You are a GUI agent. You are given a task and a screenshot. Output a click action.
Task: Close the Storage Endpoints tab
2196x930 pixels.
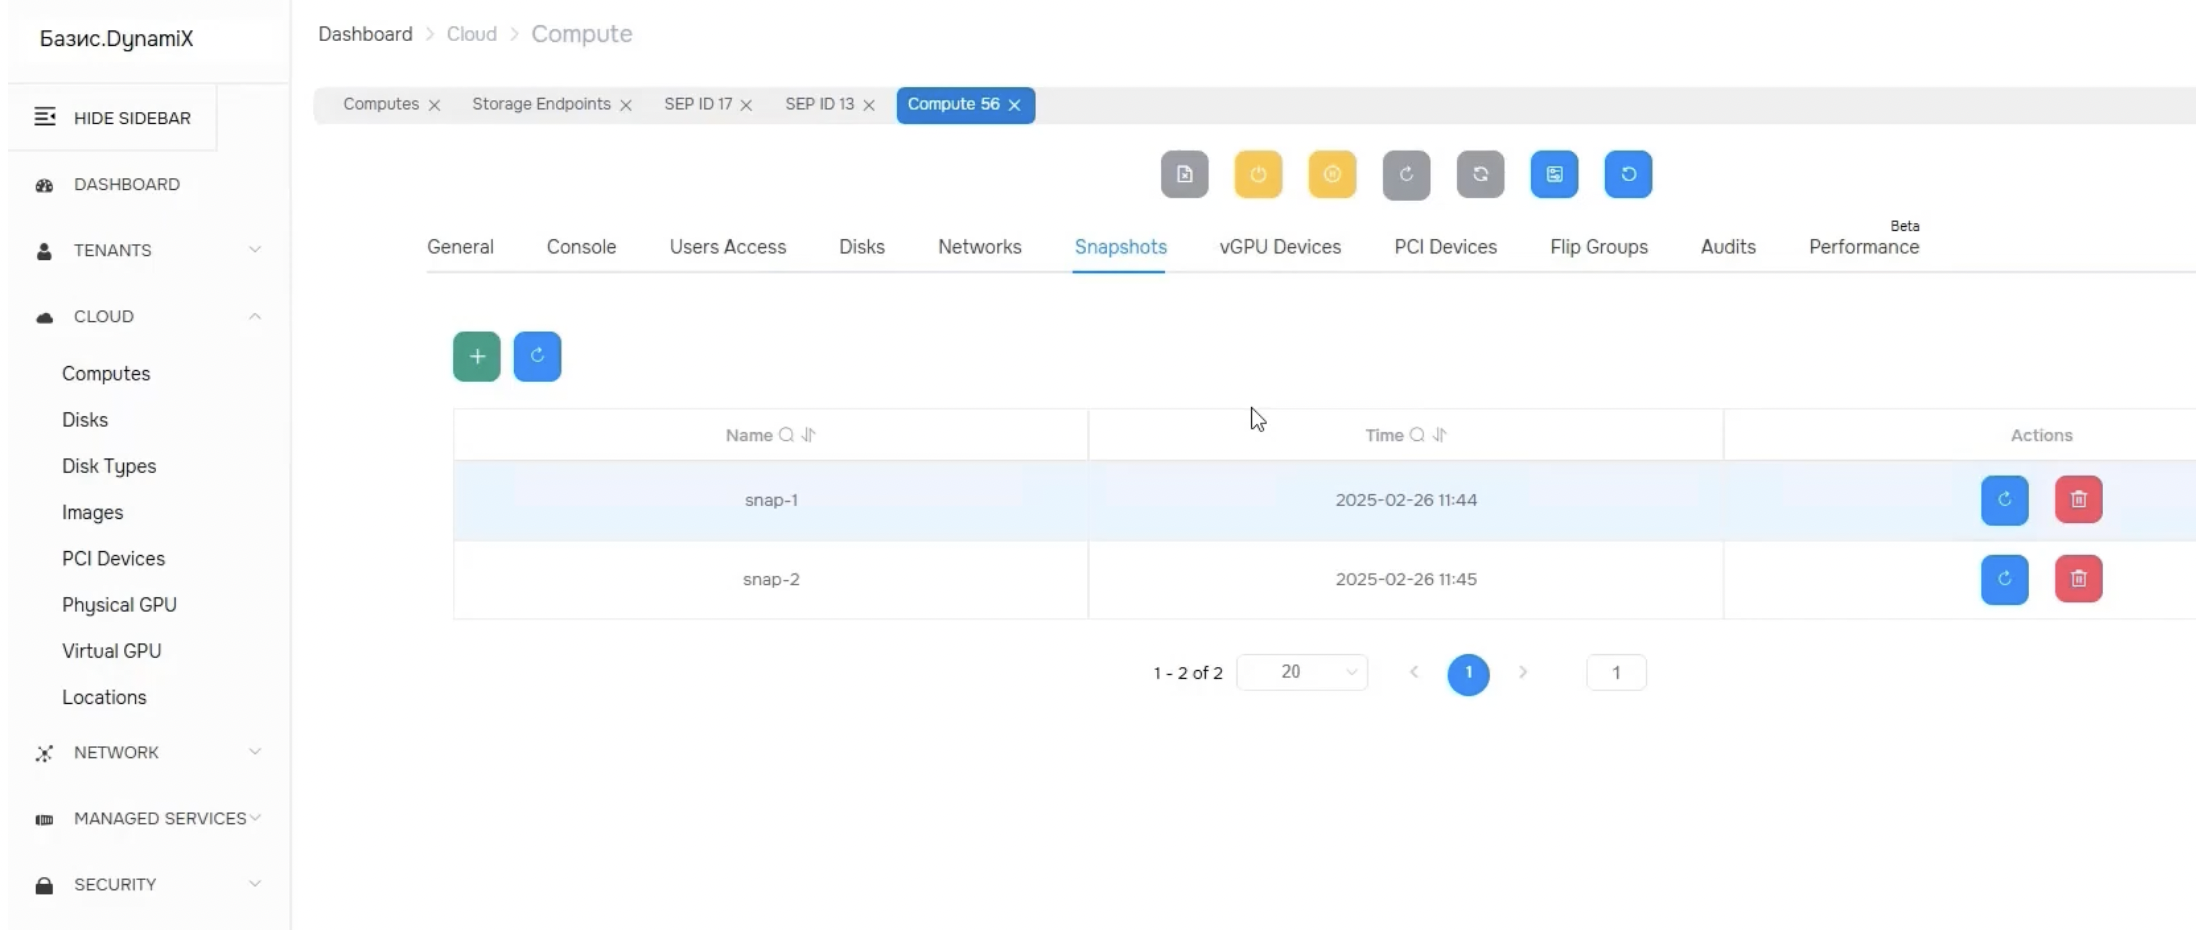(x=626, y=105)
